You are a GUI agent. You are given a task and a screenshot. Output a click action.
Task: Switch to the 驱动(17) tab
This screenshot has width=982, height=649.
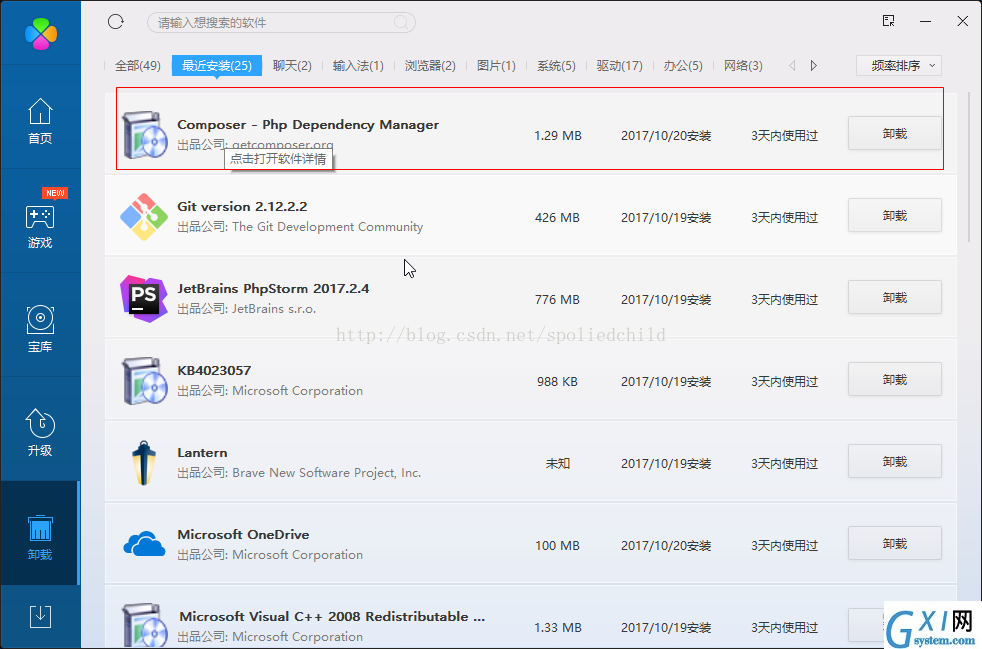[x=619, y=66]
